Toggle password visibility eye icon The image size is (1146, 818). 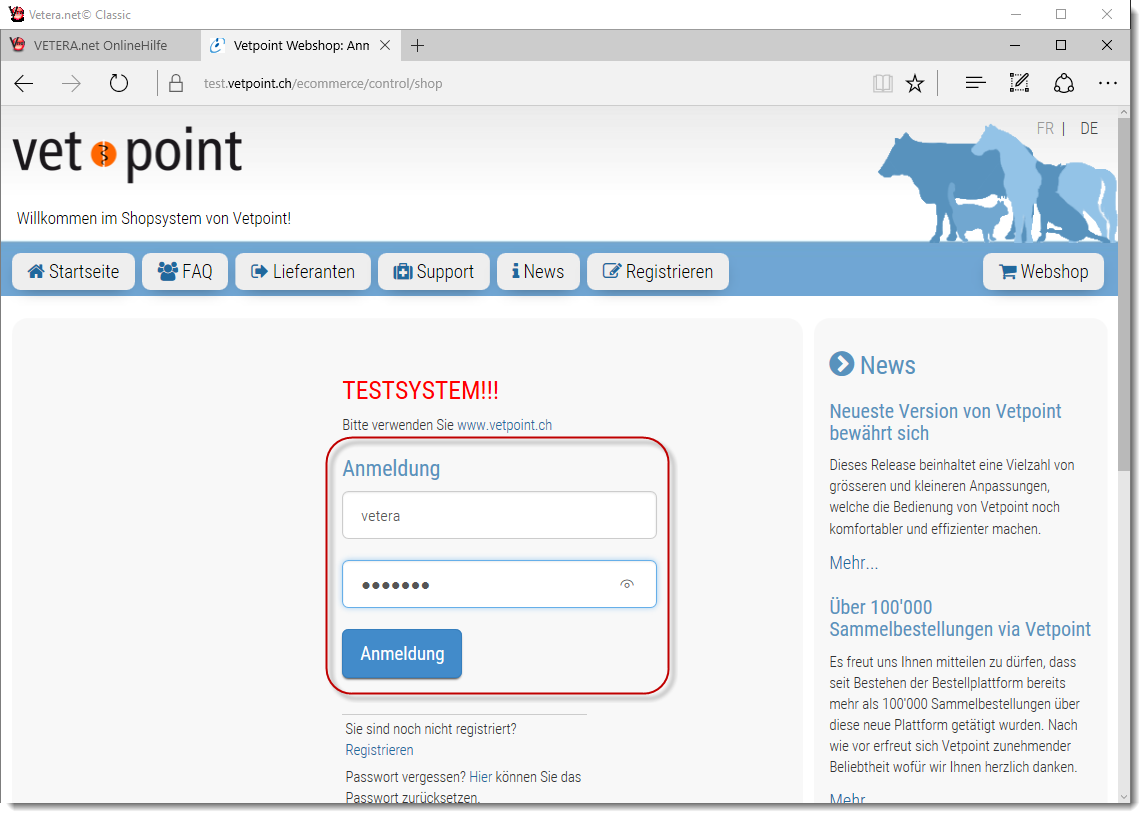pyautogui.click(x=627, y=585)
